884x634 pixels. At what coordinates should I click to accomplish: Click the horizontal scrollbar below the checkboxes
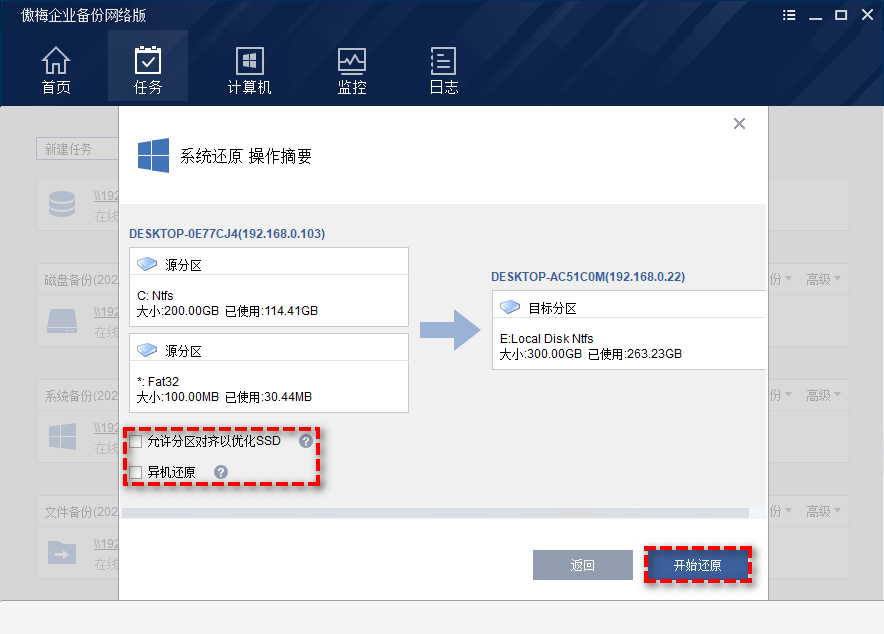435,513
